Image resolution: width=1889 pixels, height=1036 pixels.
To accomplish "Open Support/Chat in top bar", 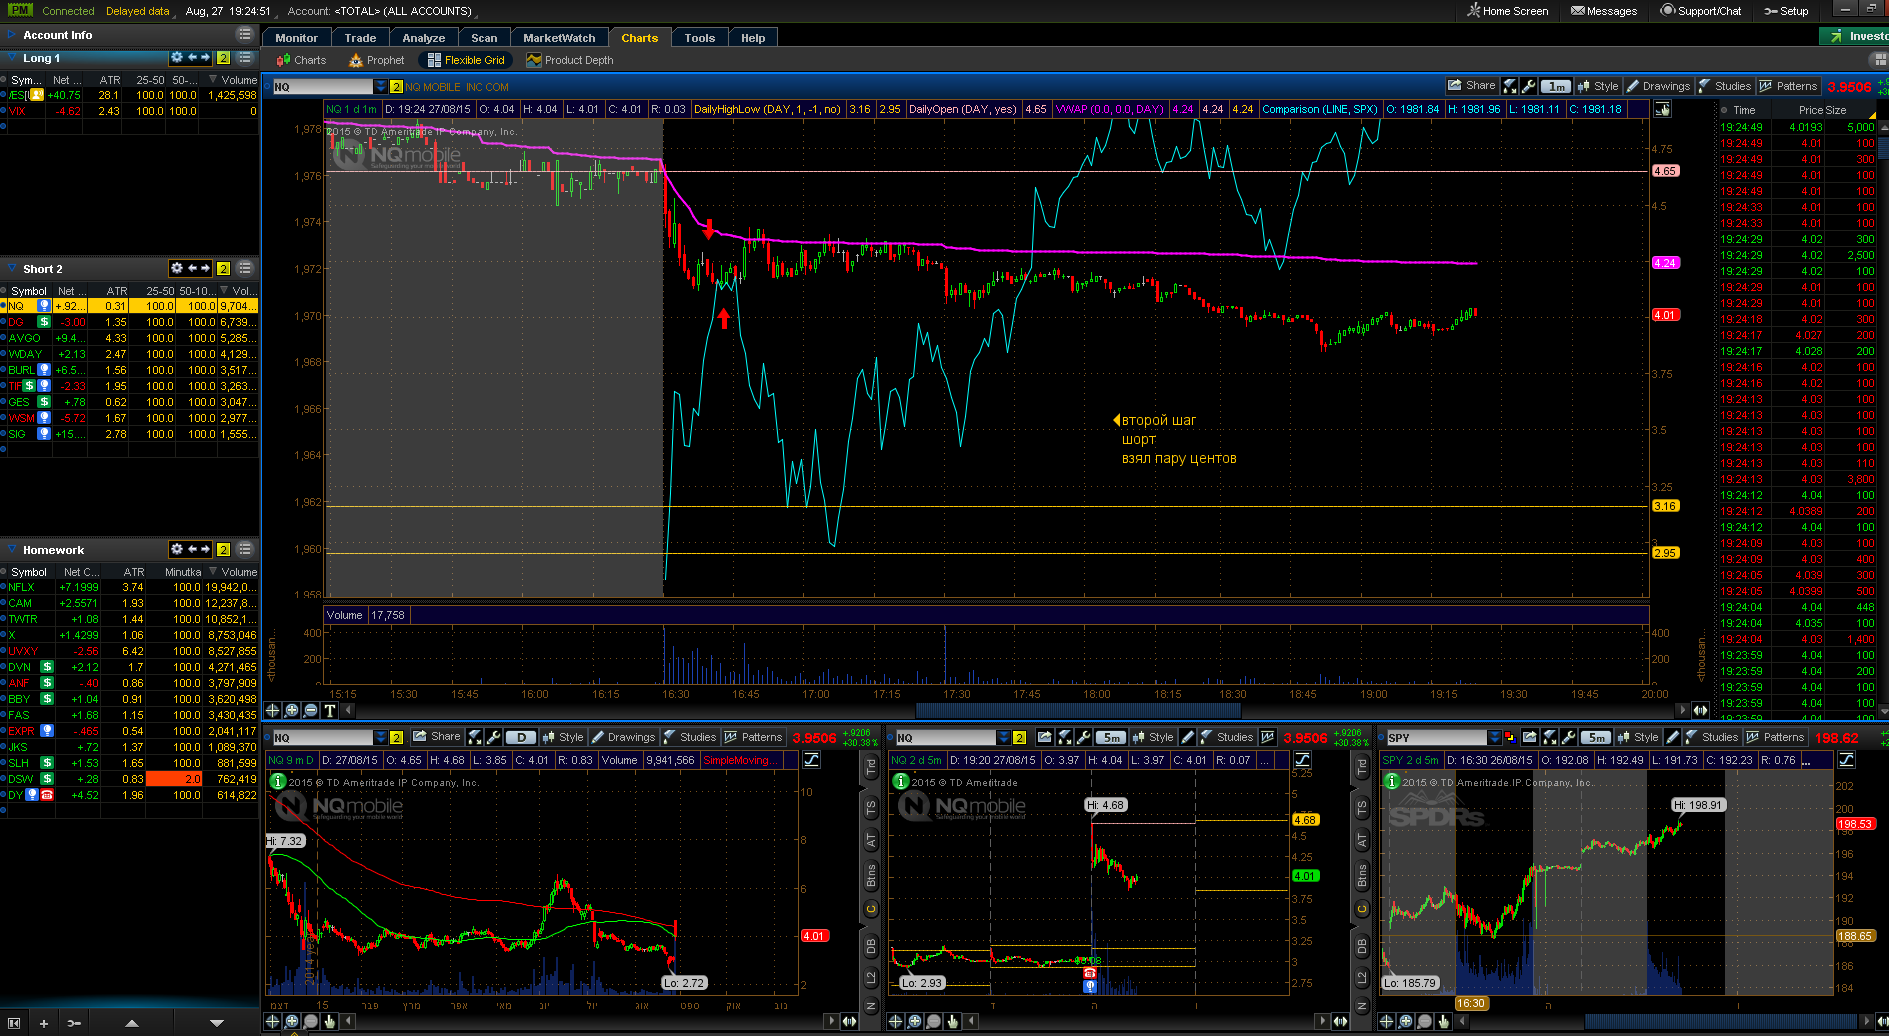I will click(x=1700, y=11).
